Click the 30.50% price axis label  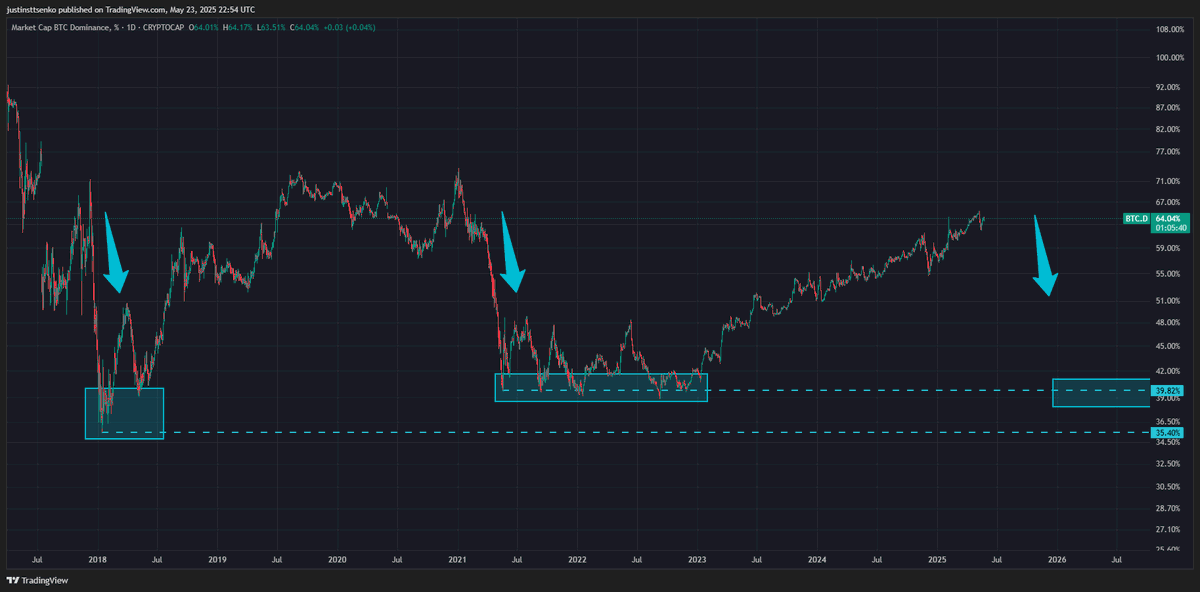click(x=1168, y=486)
